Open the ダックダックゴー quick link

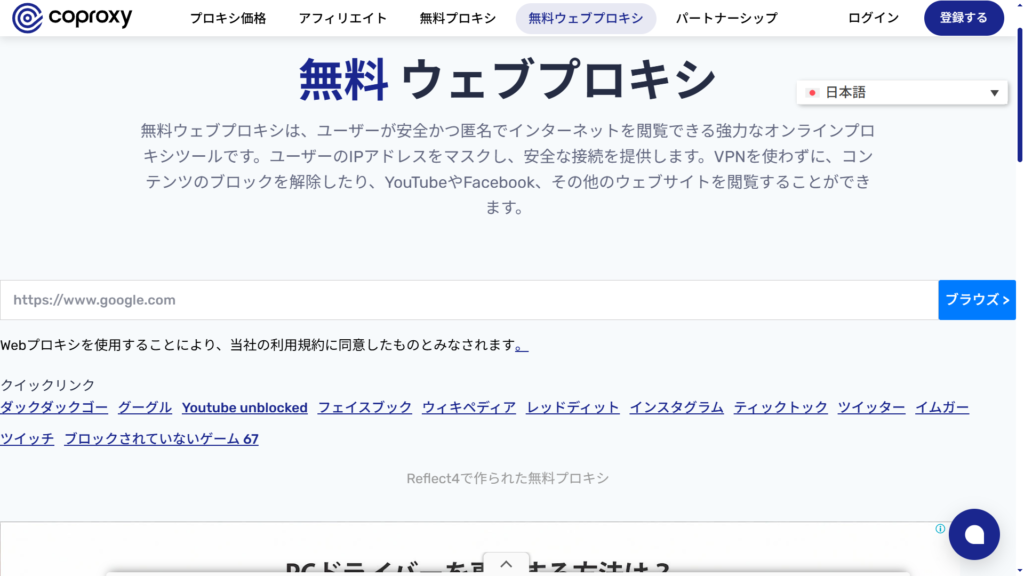click(54, 407)
